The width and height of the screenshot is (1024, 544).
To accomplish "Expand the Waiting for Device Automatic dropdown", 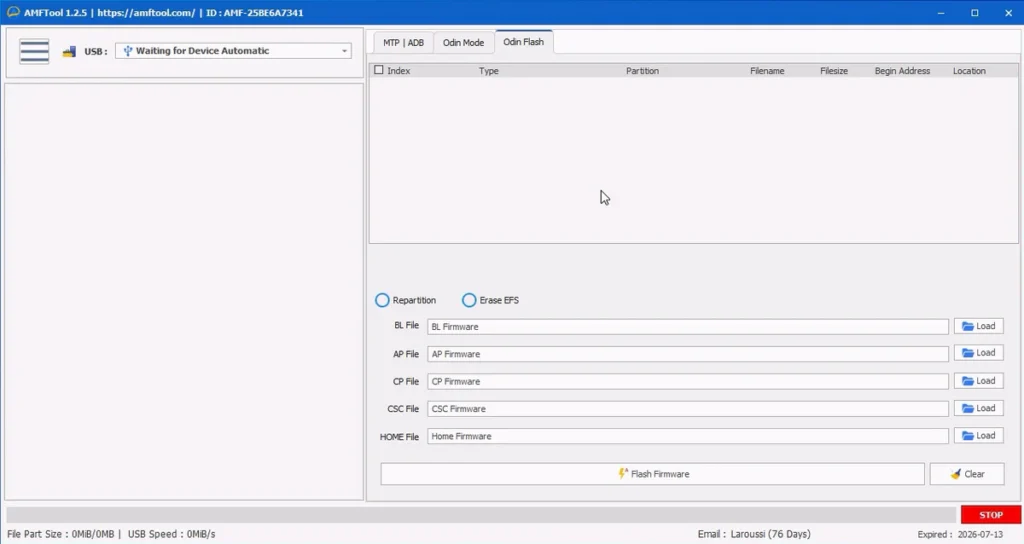I will click(x=344, y=51).
